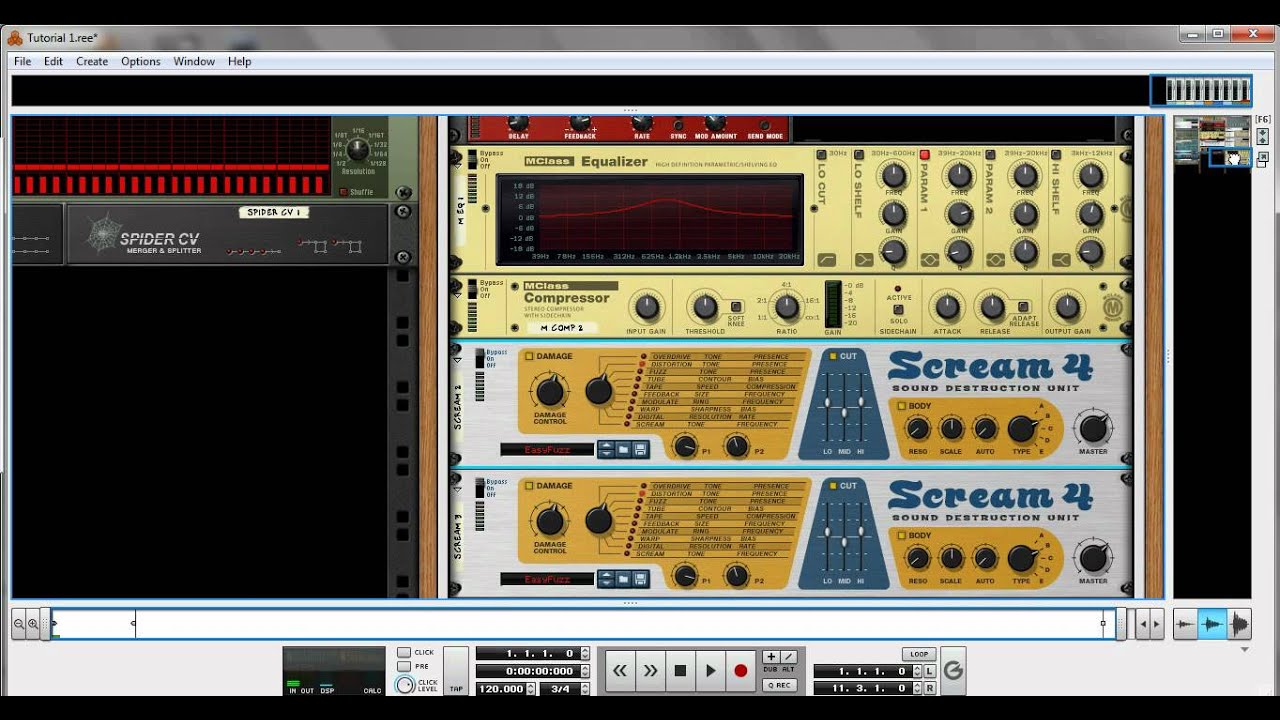Click the Compressor THRESHOLD knob

pyautogui.click(x=705, y=307)
